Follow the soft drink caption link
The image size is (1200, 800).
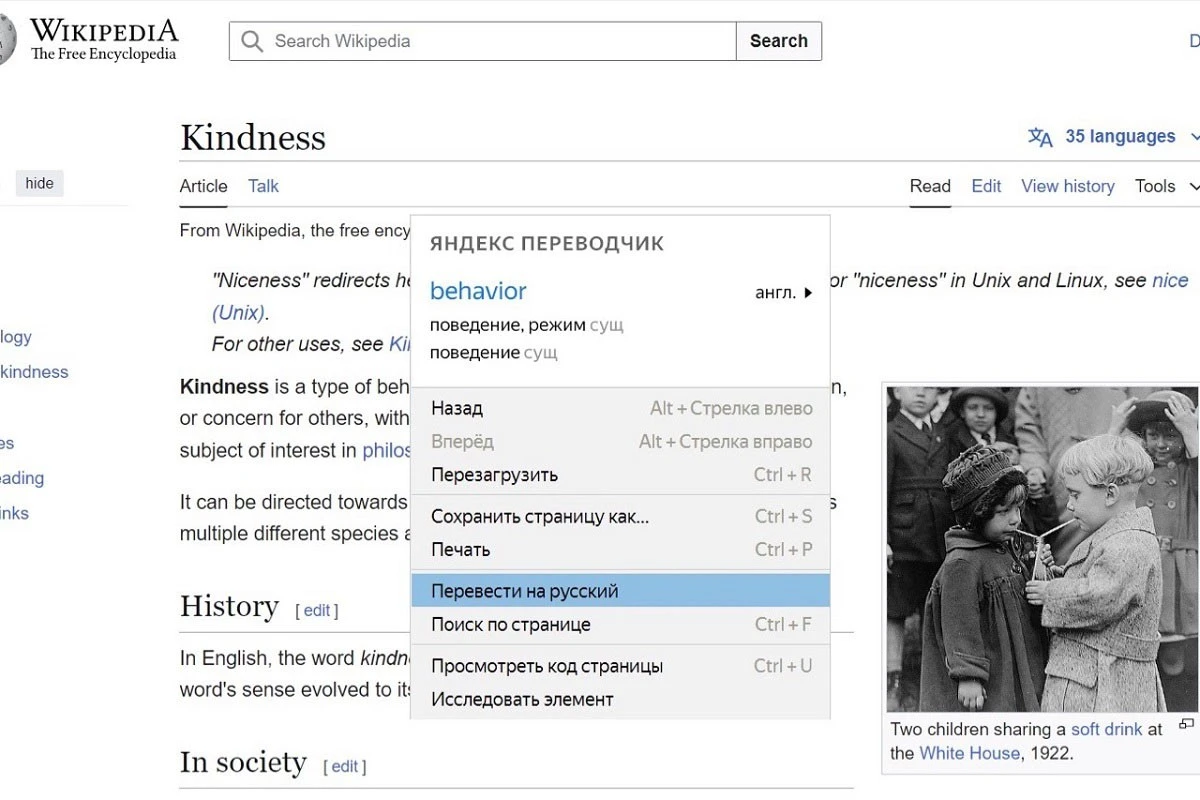coord(1106,729)
